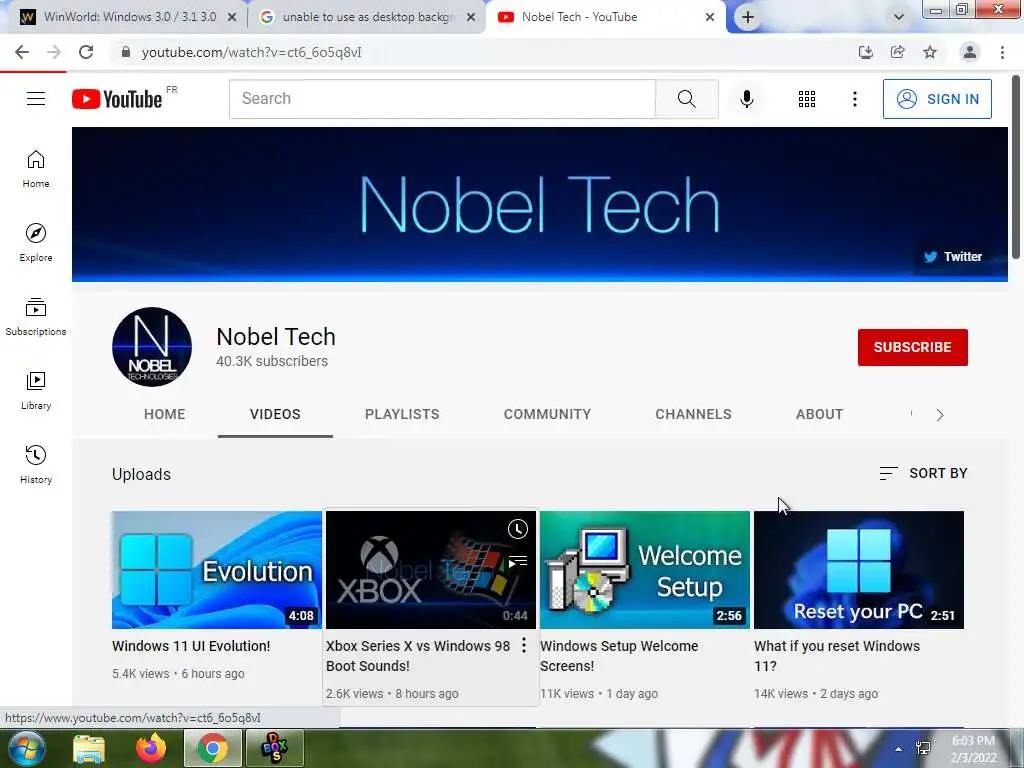Open Subscriptions in the sidebar
Viewport: 1024px width, 768px height.
click(36, 317)
